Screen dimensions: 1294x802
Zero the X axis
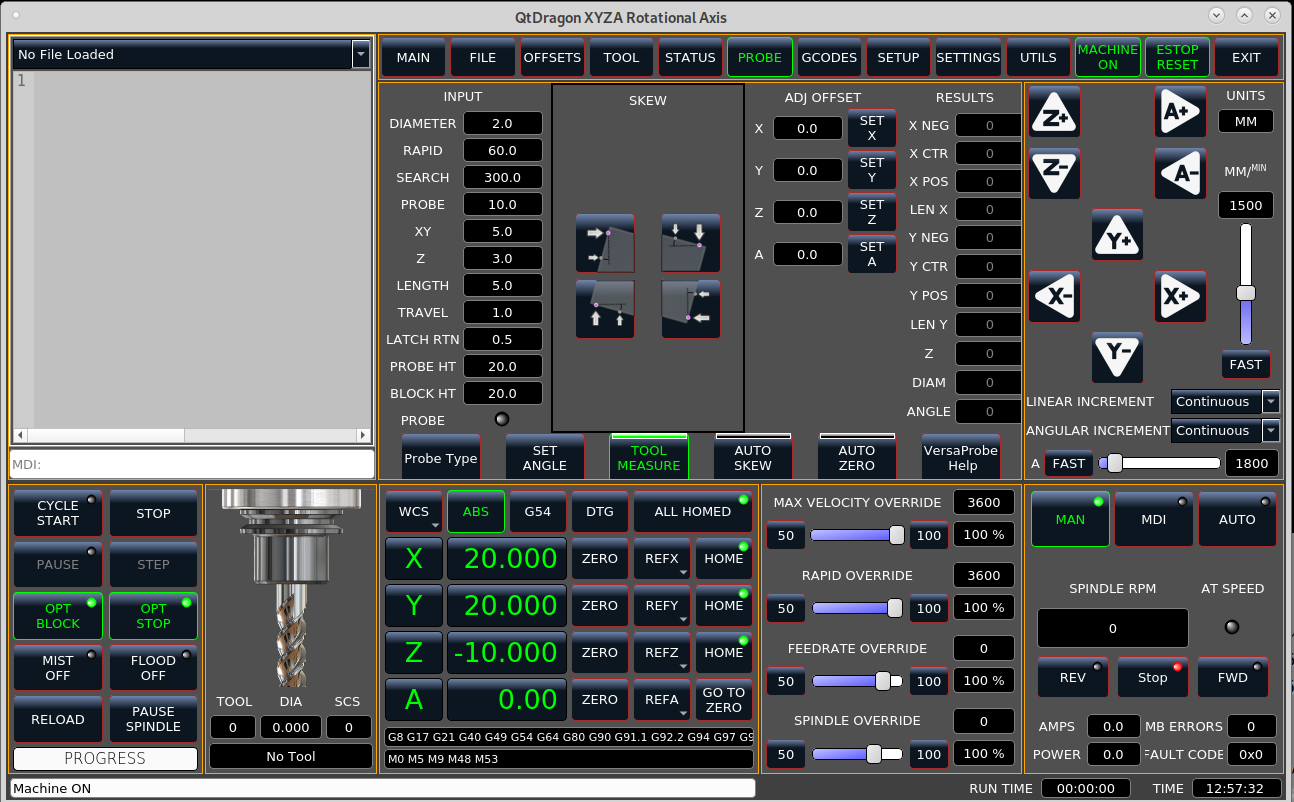599,559
